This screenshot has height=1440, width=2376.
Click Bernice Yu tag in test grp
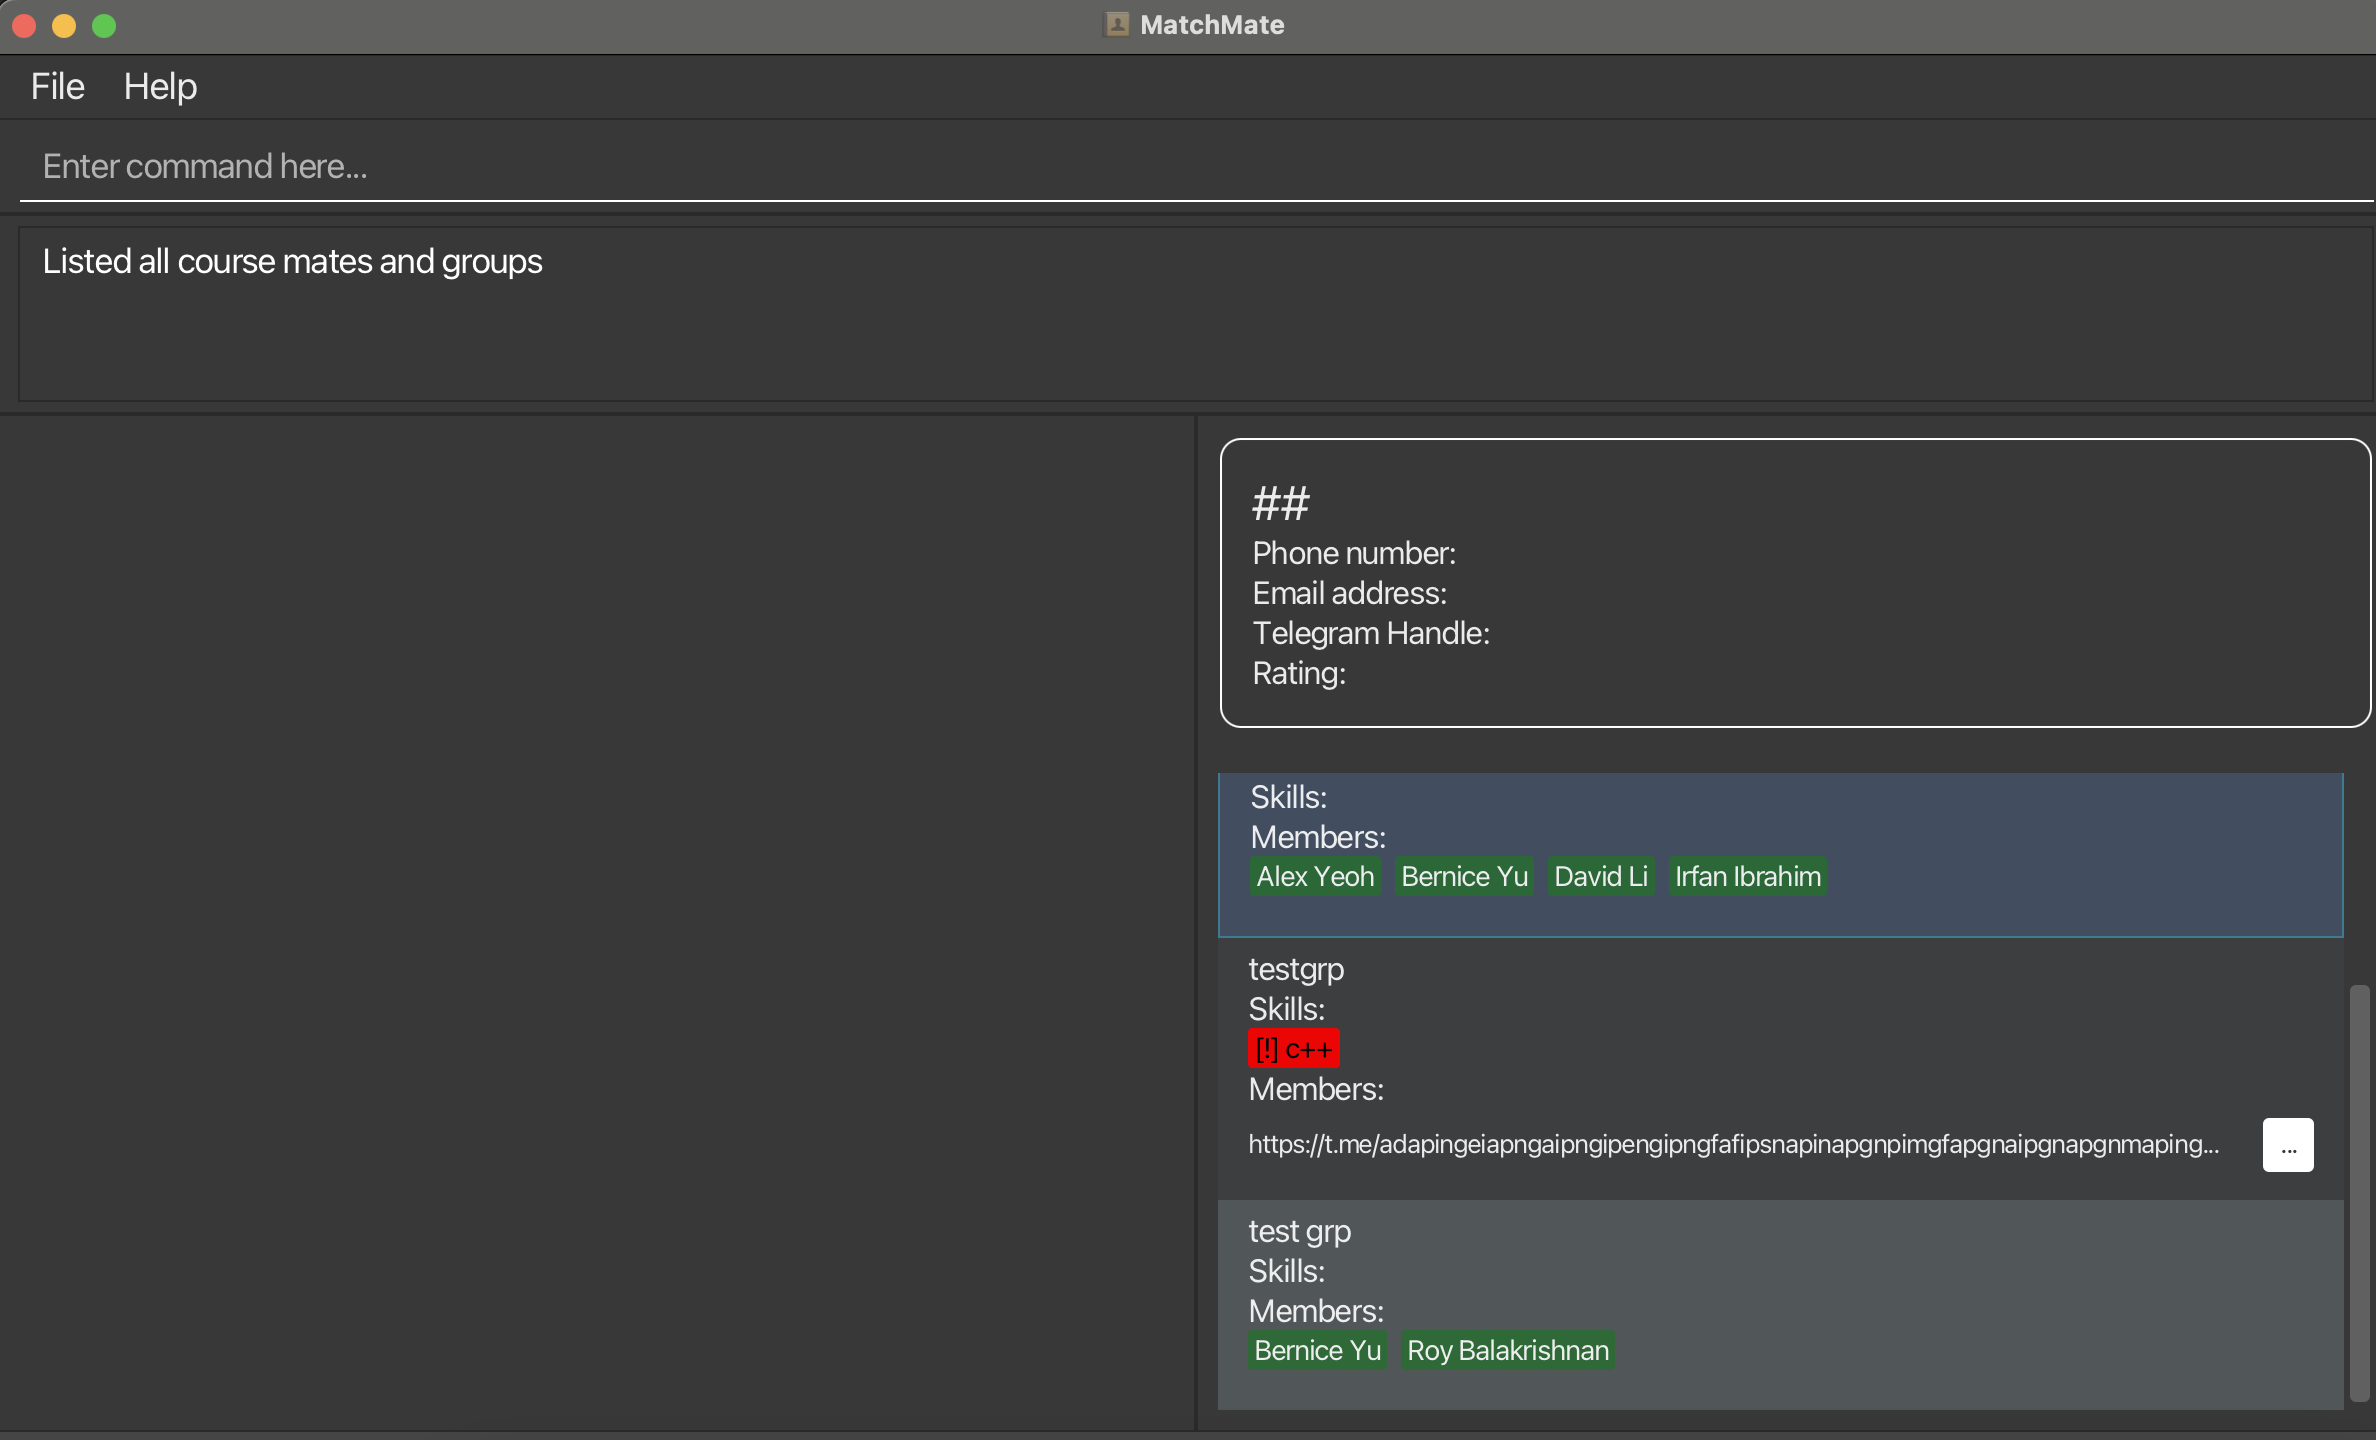click(1317, 1351)
